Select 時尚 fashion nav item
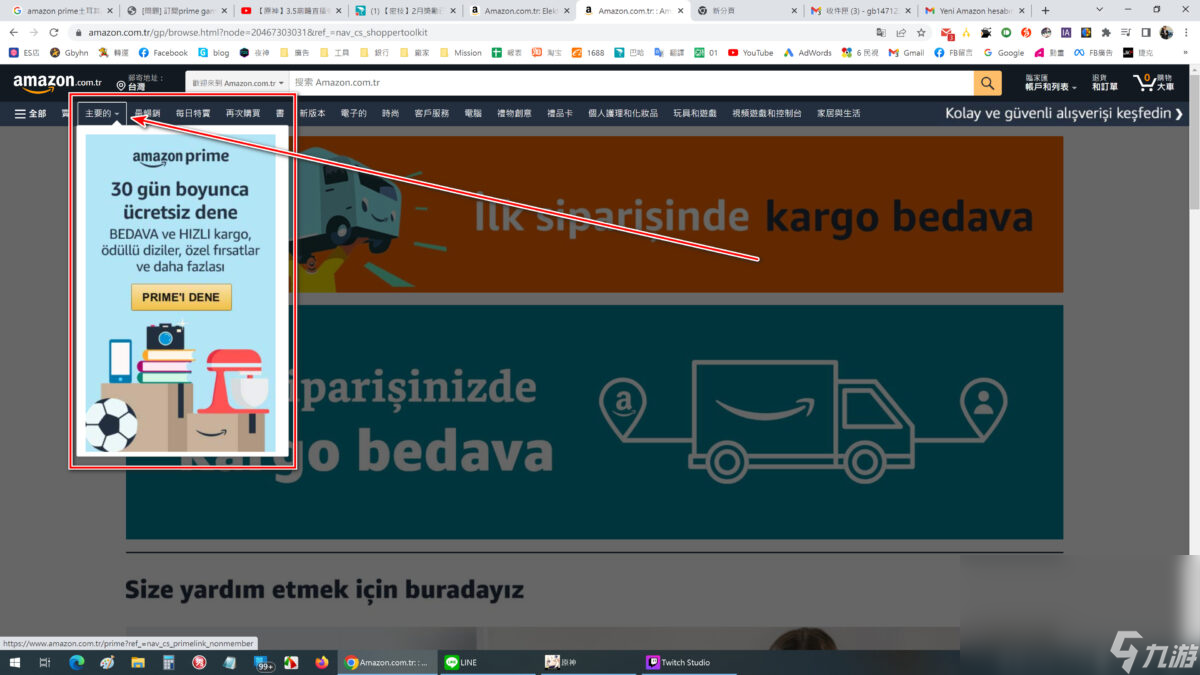This screenshot has width=1200, height=675. [390, 113]
